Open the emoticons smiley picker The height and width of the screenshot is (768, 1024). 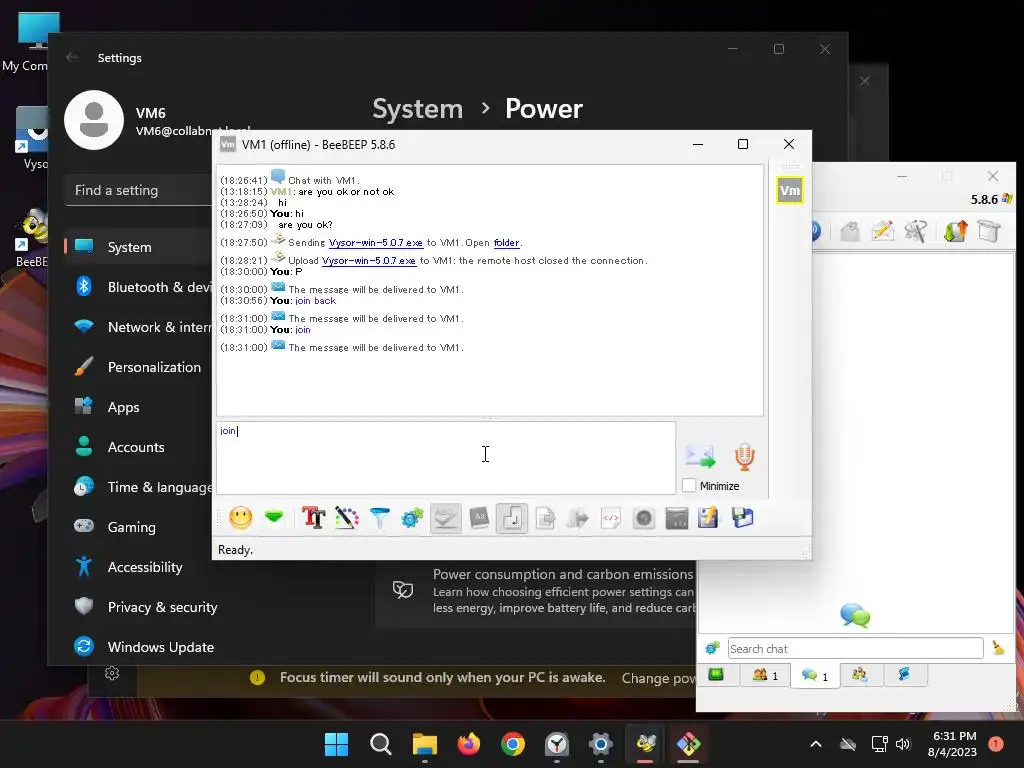point(240,518)
